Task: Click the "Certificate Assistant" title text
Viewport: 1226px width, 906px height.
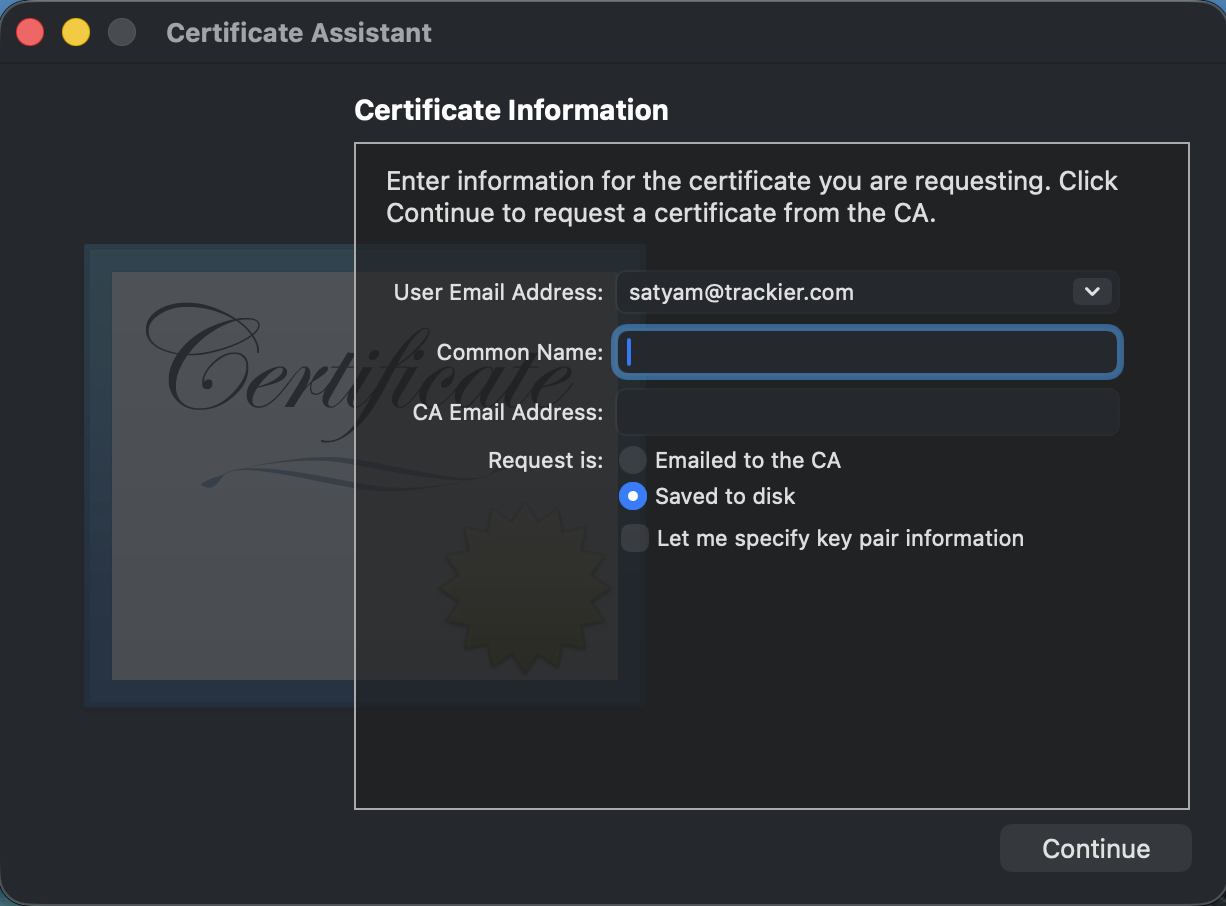Action: click(298, 32)
